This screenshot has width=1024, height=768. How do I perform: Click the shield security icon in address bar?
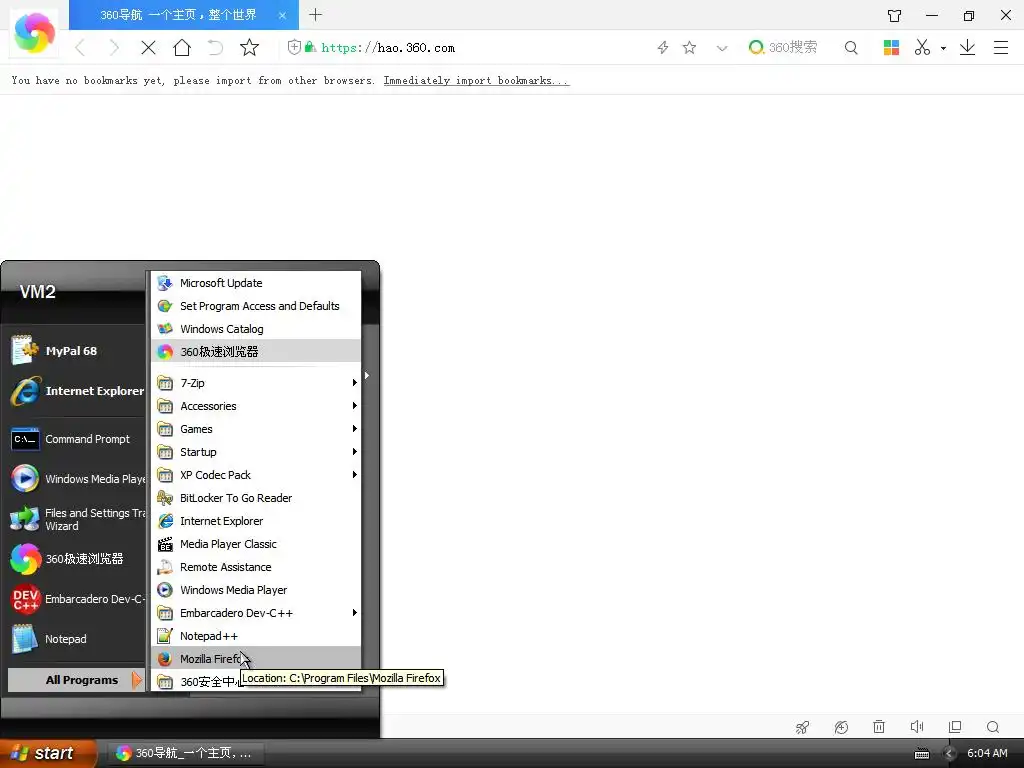pyautogui.click(x=295, y=47)
